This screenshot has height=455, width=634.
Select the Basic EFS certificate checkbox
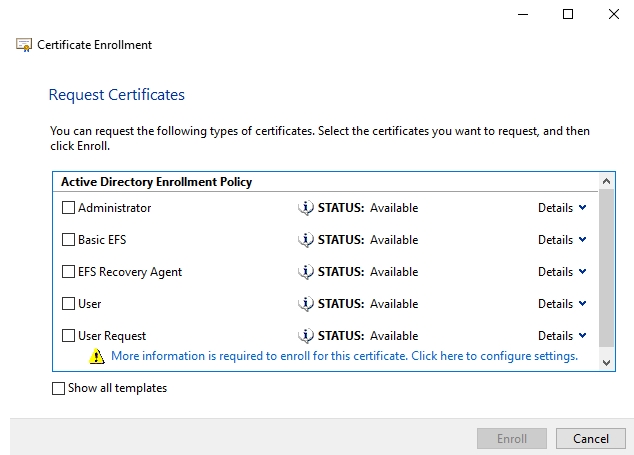(68, 240)
